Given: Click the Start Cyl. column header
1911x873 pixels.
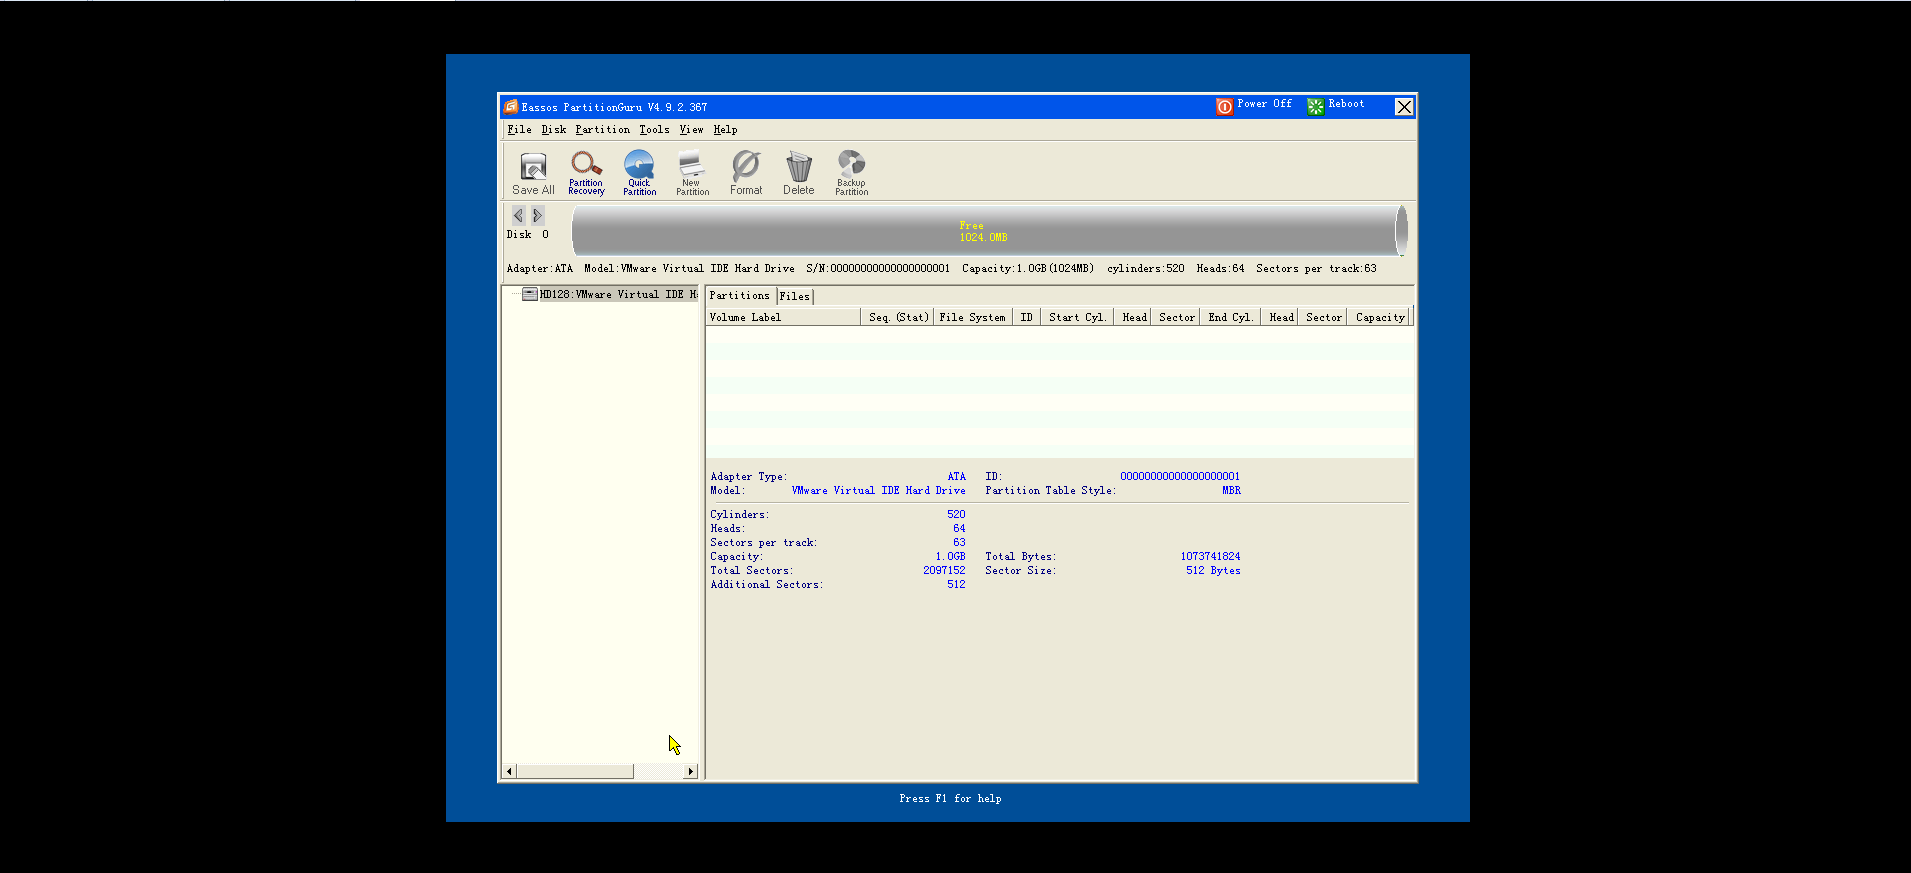Looking at the screenshot, I should click(x=1077, y=317).
